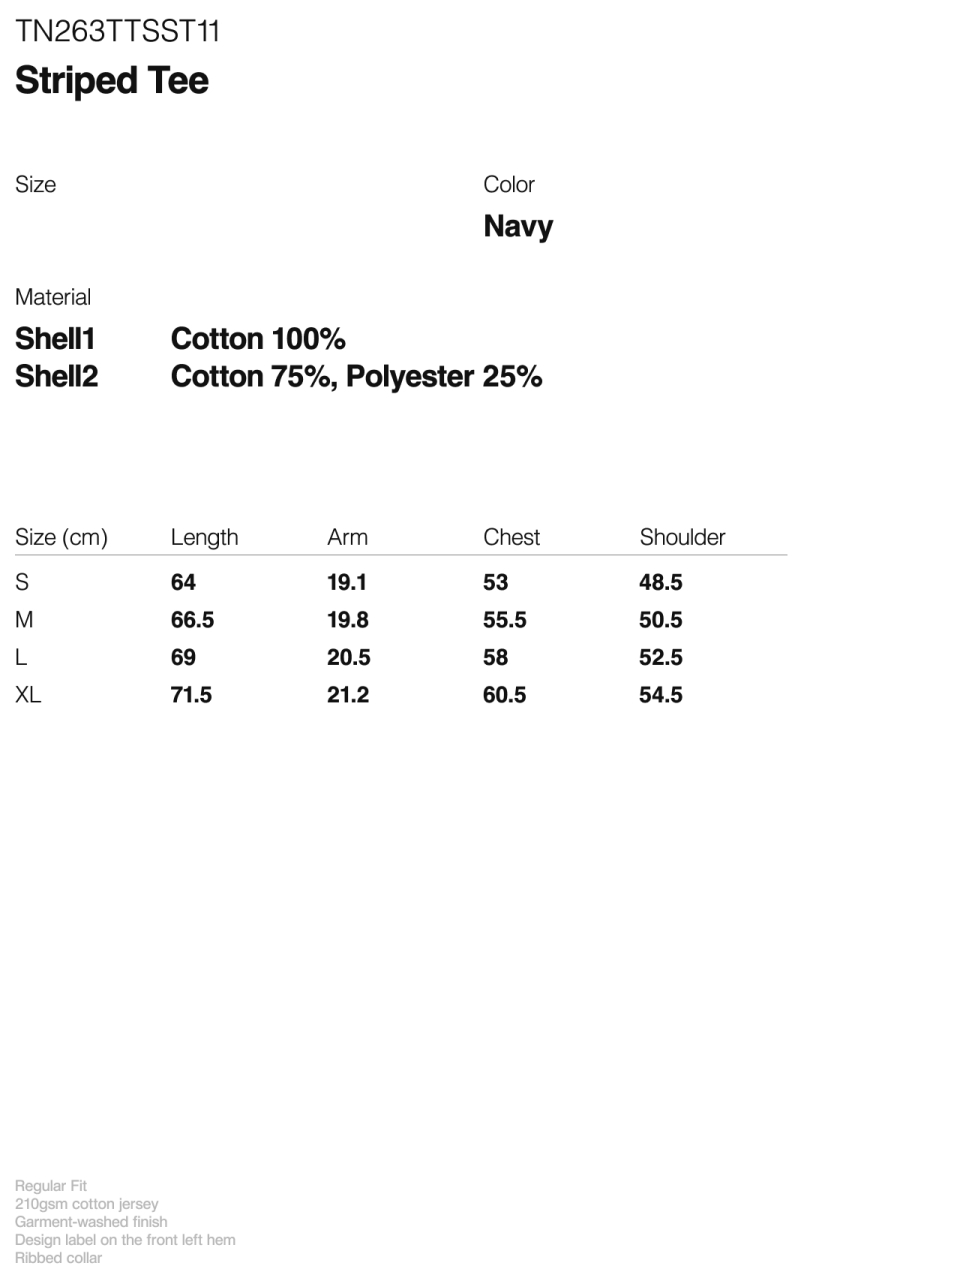Screen dimensions: 960x1281
Task: Click the Arm column header
Action: pyautogui.click(x=348, y=538)
